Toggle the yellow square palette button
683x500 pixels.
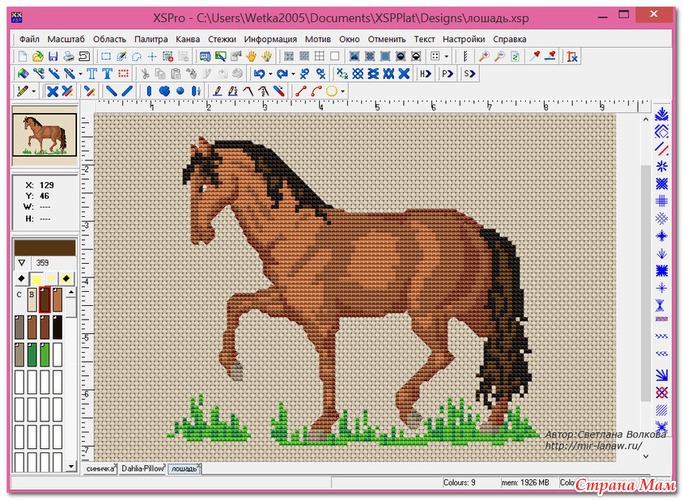[x=37, y=278]
